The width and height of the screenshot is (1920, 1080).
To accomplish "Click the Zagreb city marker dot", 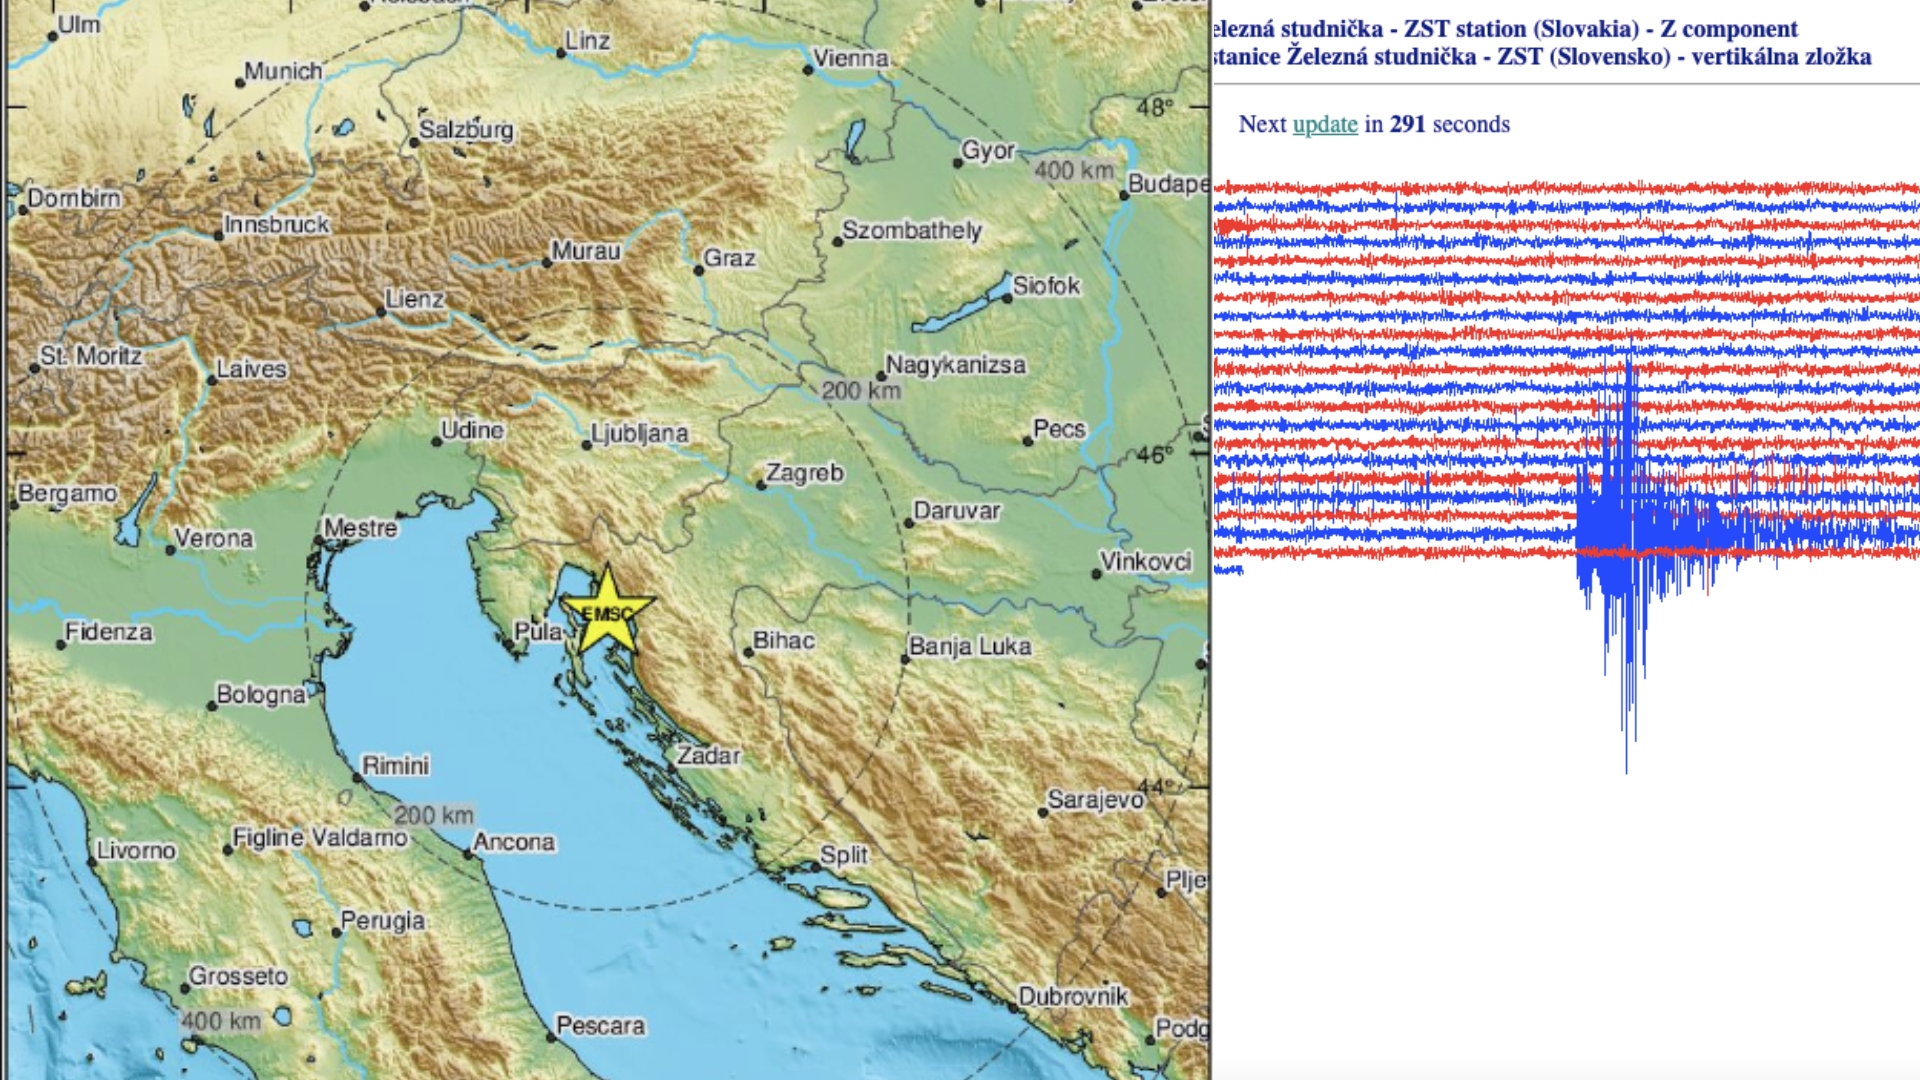I will 761,486.
